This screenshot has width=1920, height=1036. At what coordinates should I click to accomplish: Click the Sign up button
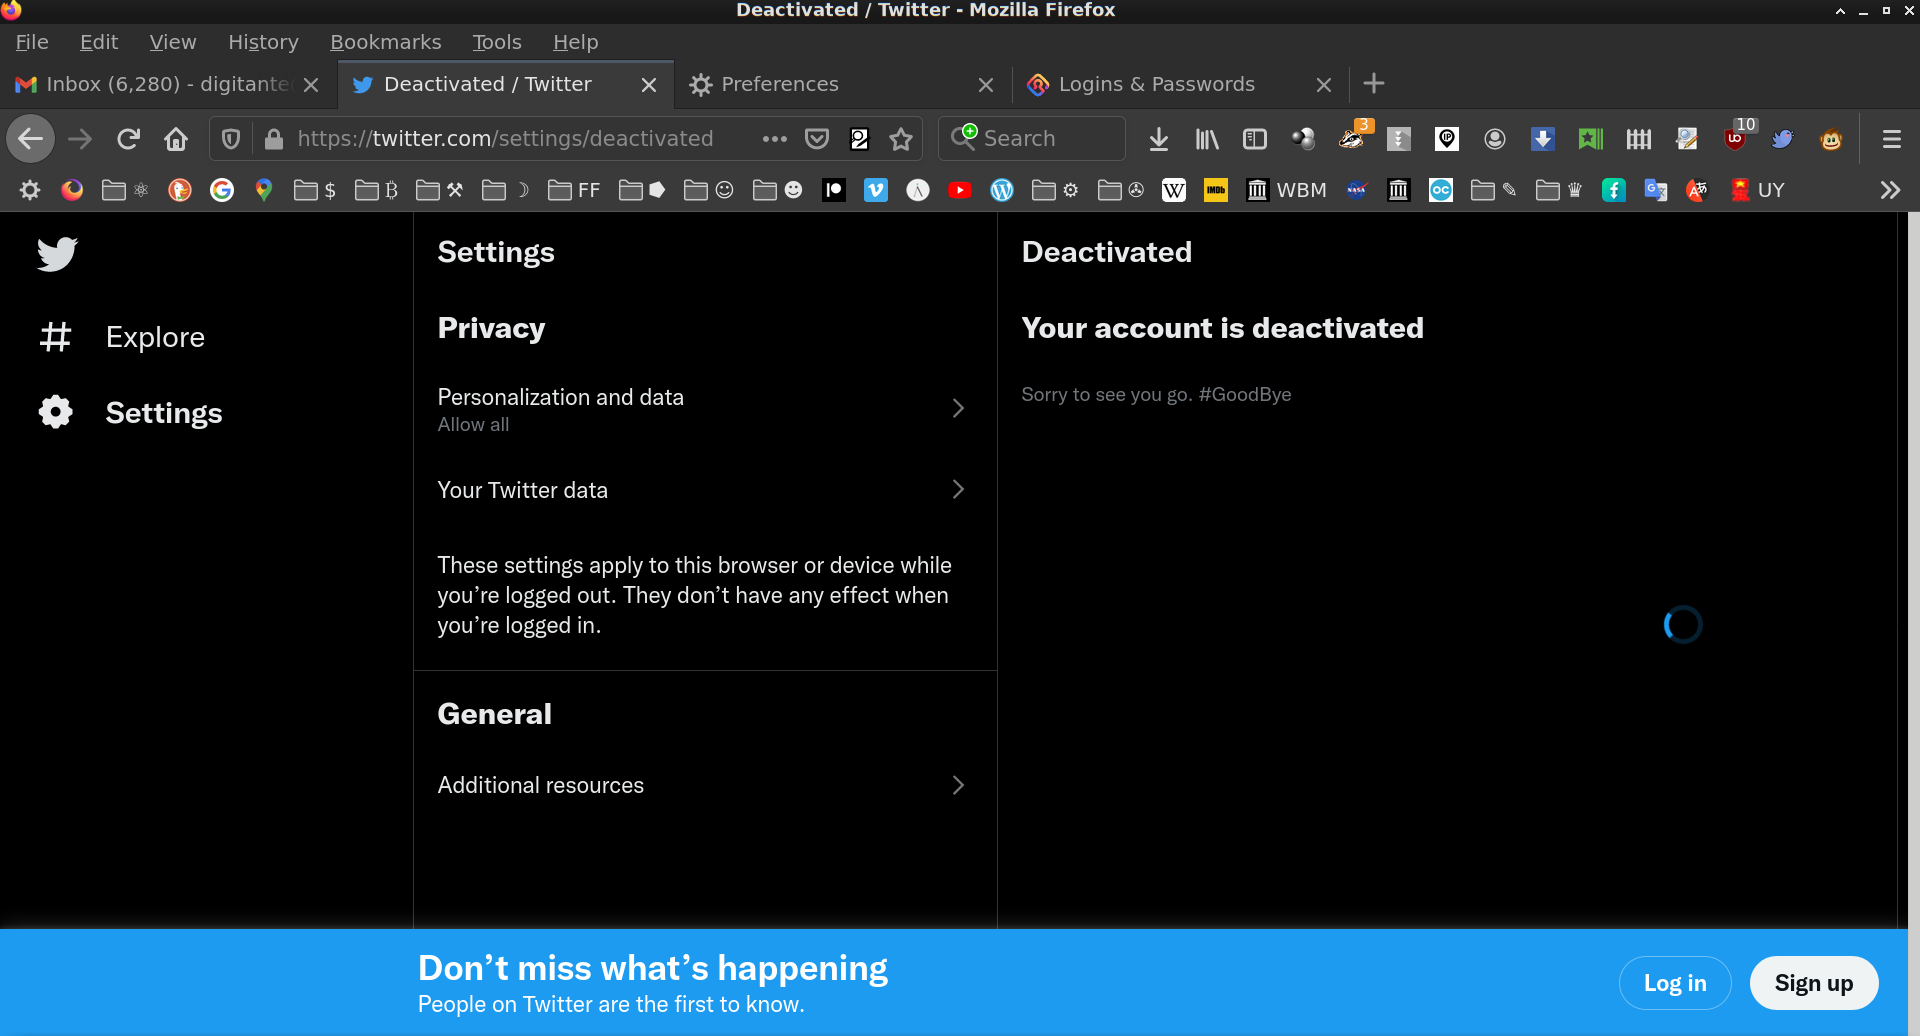pos(1813,983)
